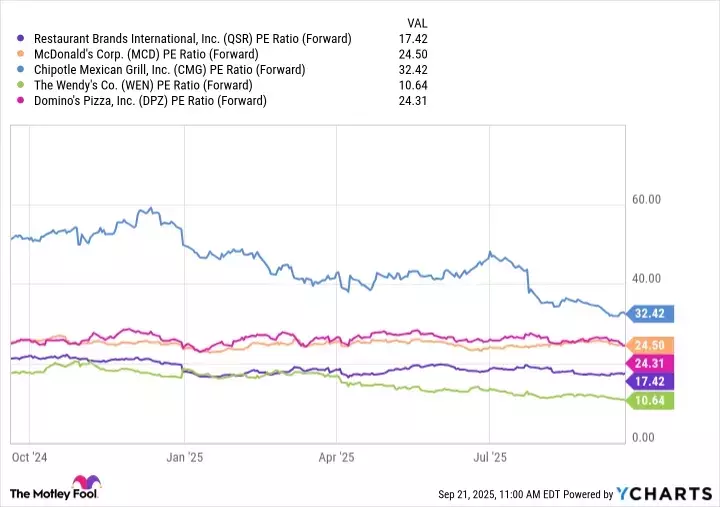Image resolution: width=720 pixels, height=507 pixels.
Task: Click the Jan '25 axis label
Action: (183, 457)
